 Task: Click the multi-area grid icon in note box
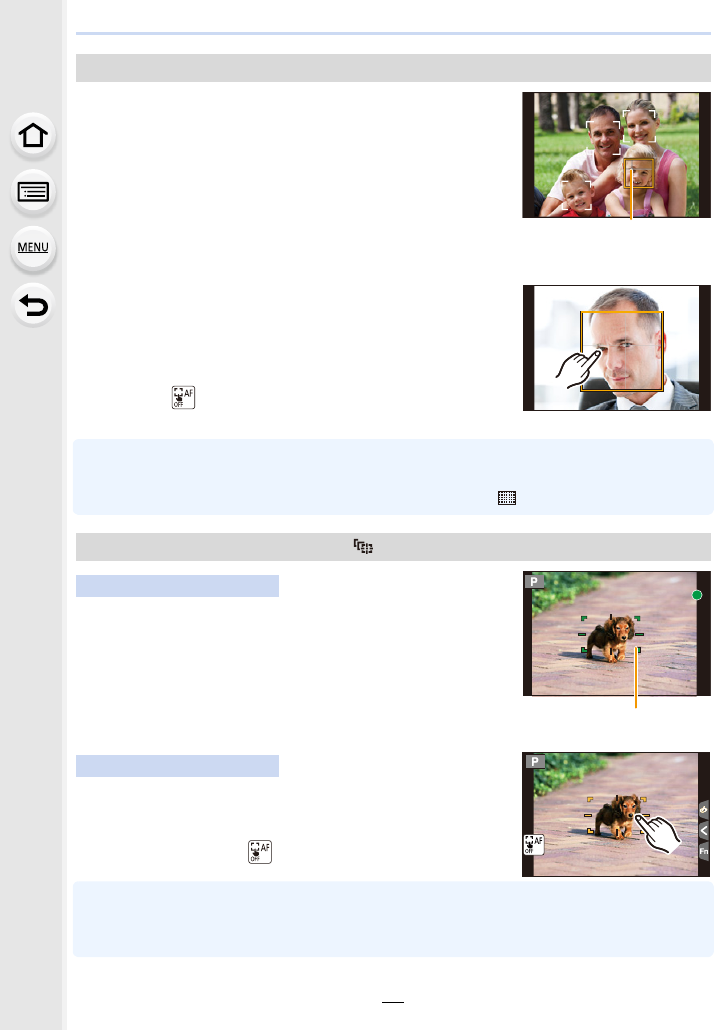coord(506,498)
